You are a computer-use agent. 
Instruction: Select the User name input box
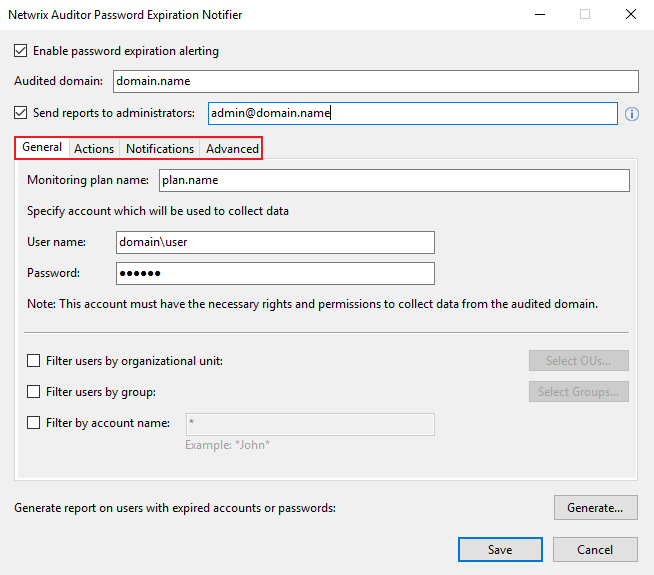point(275,242)
